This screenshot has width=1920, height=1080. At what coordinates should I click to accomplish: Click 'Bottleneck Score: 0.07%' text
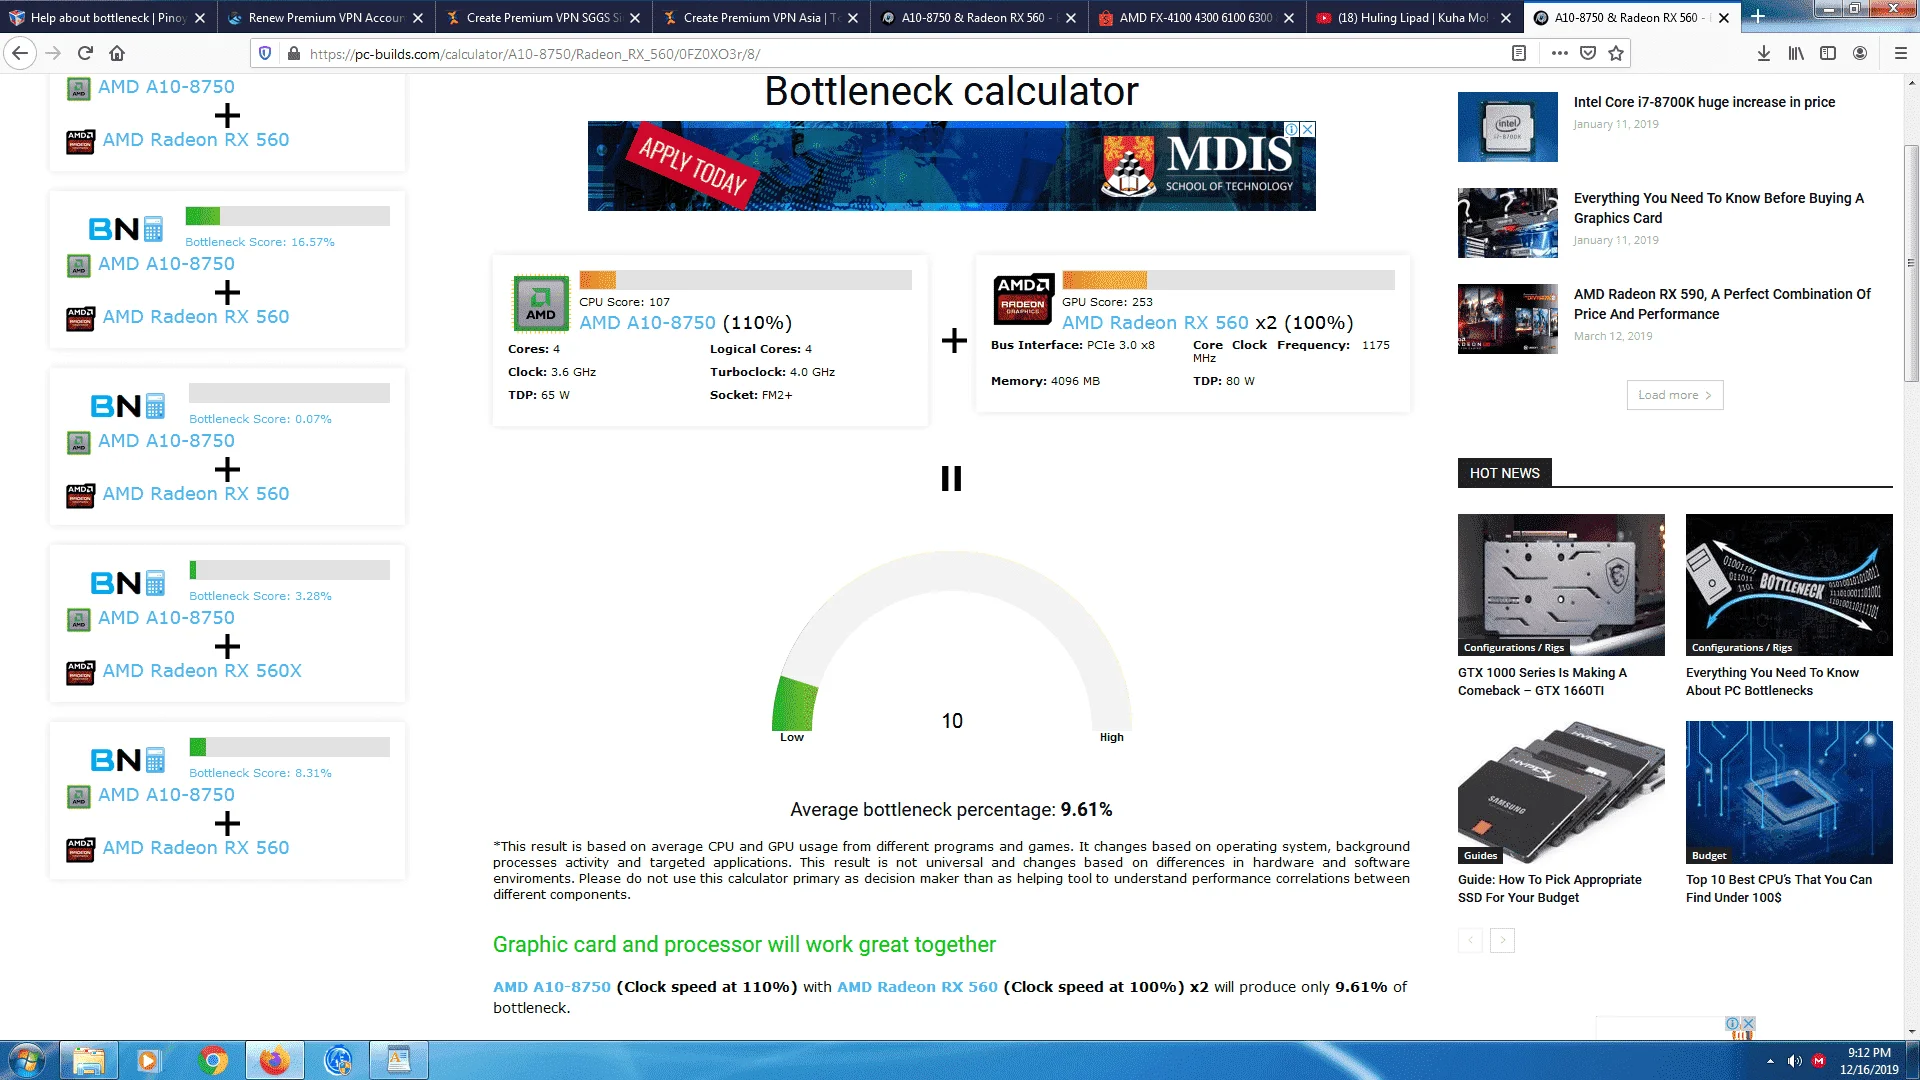(x=260, y=419)
